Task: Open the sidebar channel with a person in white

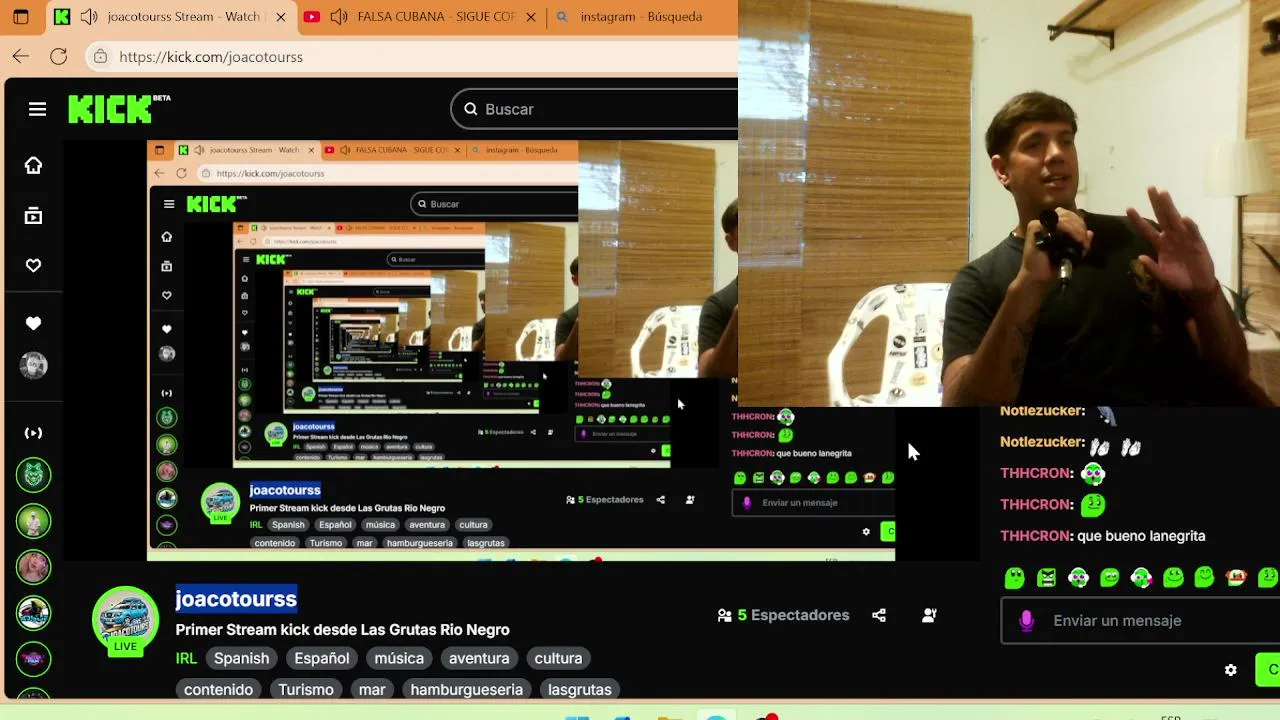Action: (x=33, y=520)
